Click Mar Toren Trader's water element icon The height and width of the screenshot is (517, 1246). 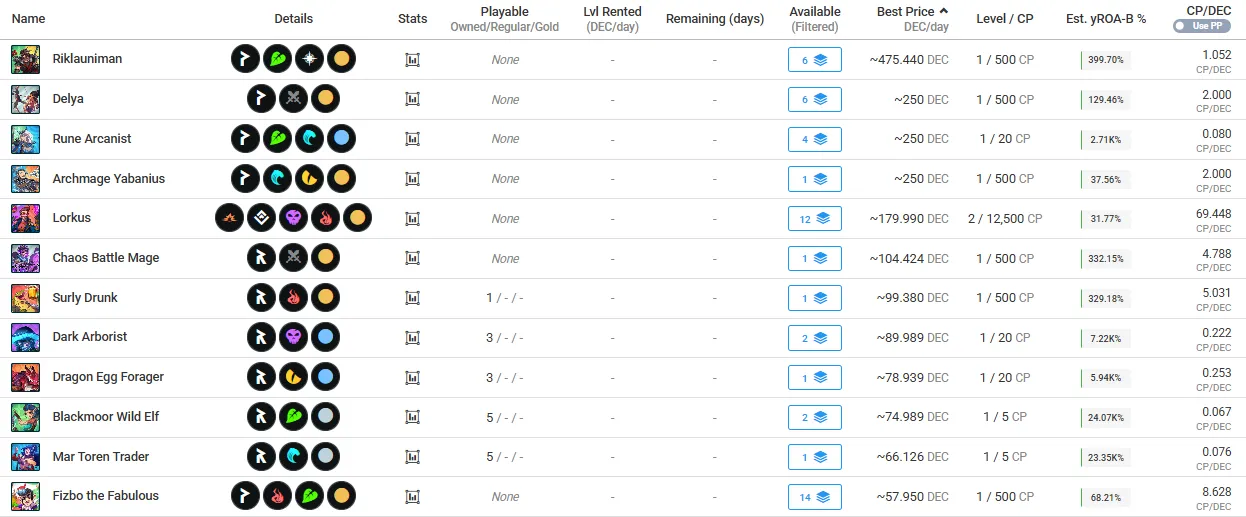click(293, 457)
